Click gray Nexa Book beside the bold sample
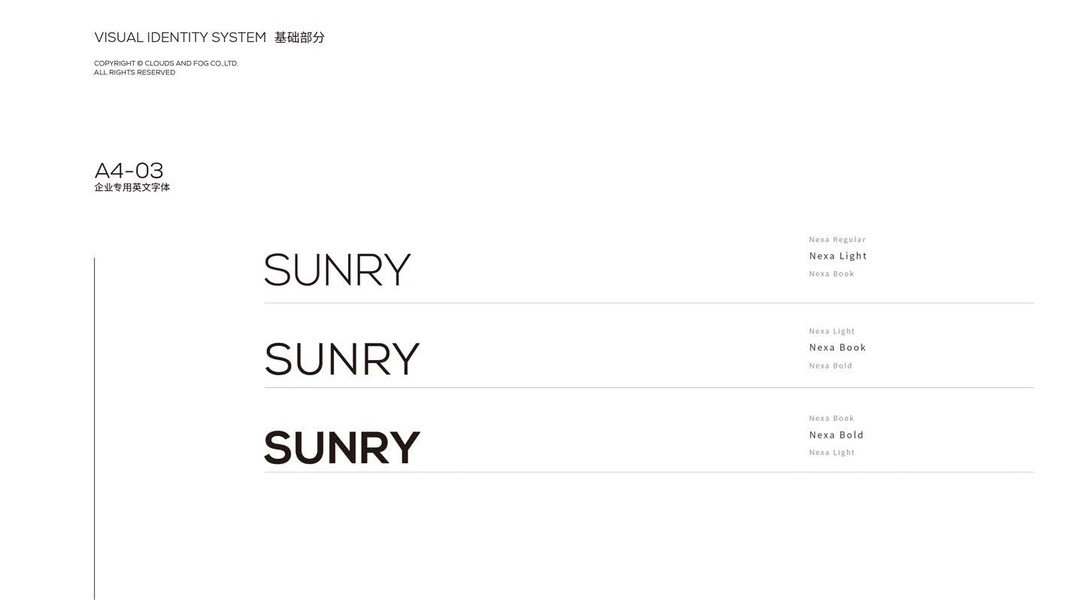The width and height of the screenshot is (1066, 600). pyautogui.click(x=831, y=419)
